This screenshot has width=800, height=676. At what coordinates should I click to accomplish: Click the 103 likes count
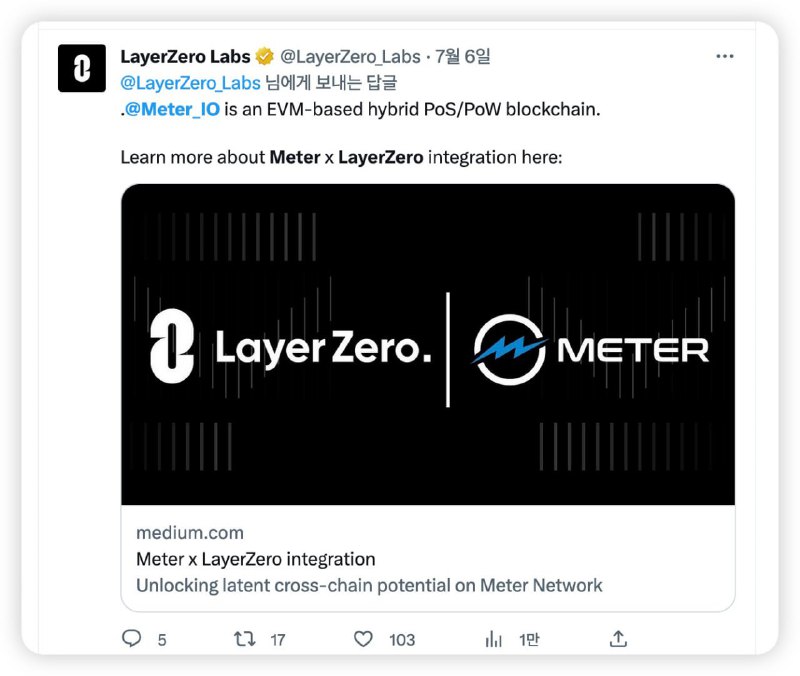[402, 640]
